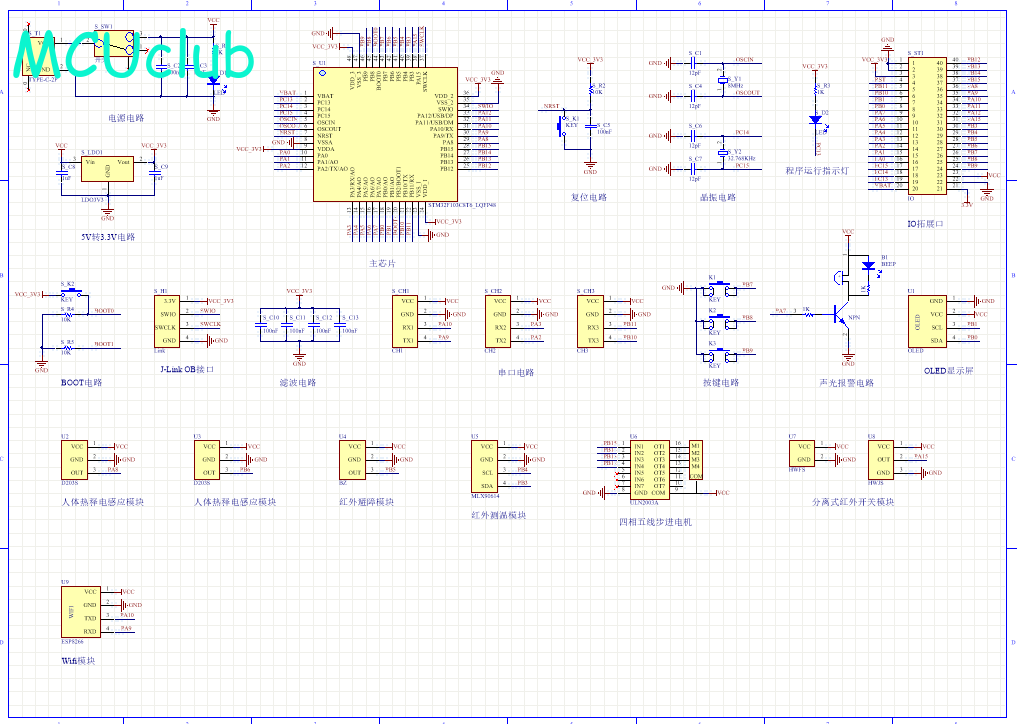Screen dimensions: 1017x724
Task: Select the U8 HWJS infrared receiver block
Action: [x=881, y=460]
